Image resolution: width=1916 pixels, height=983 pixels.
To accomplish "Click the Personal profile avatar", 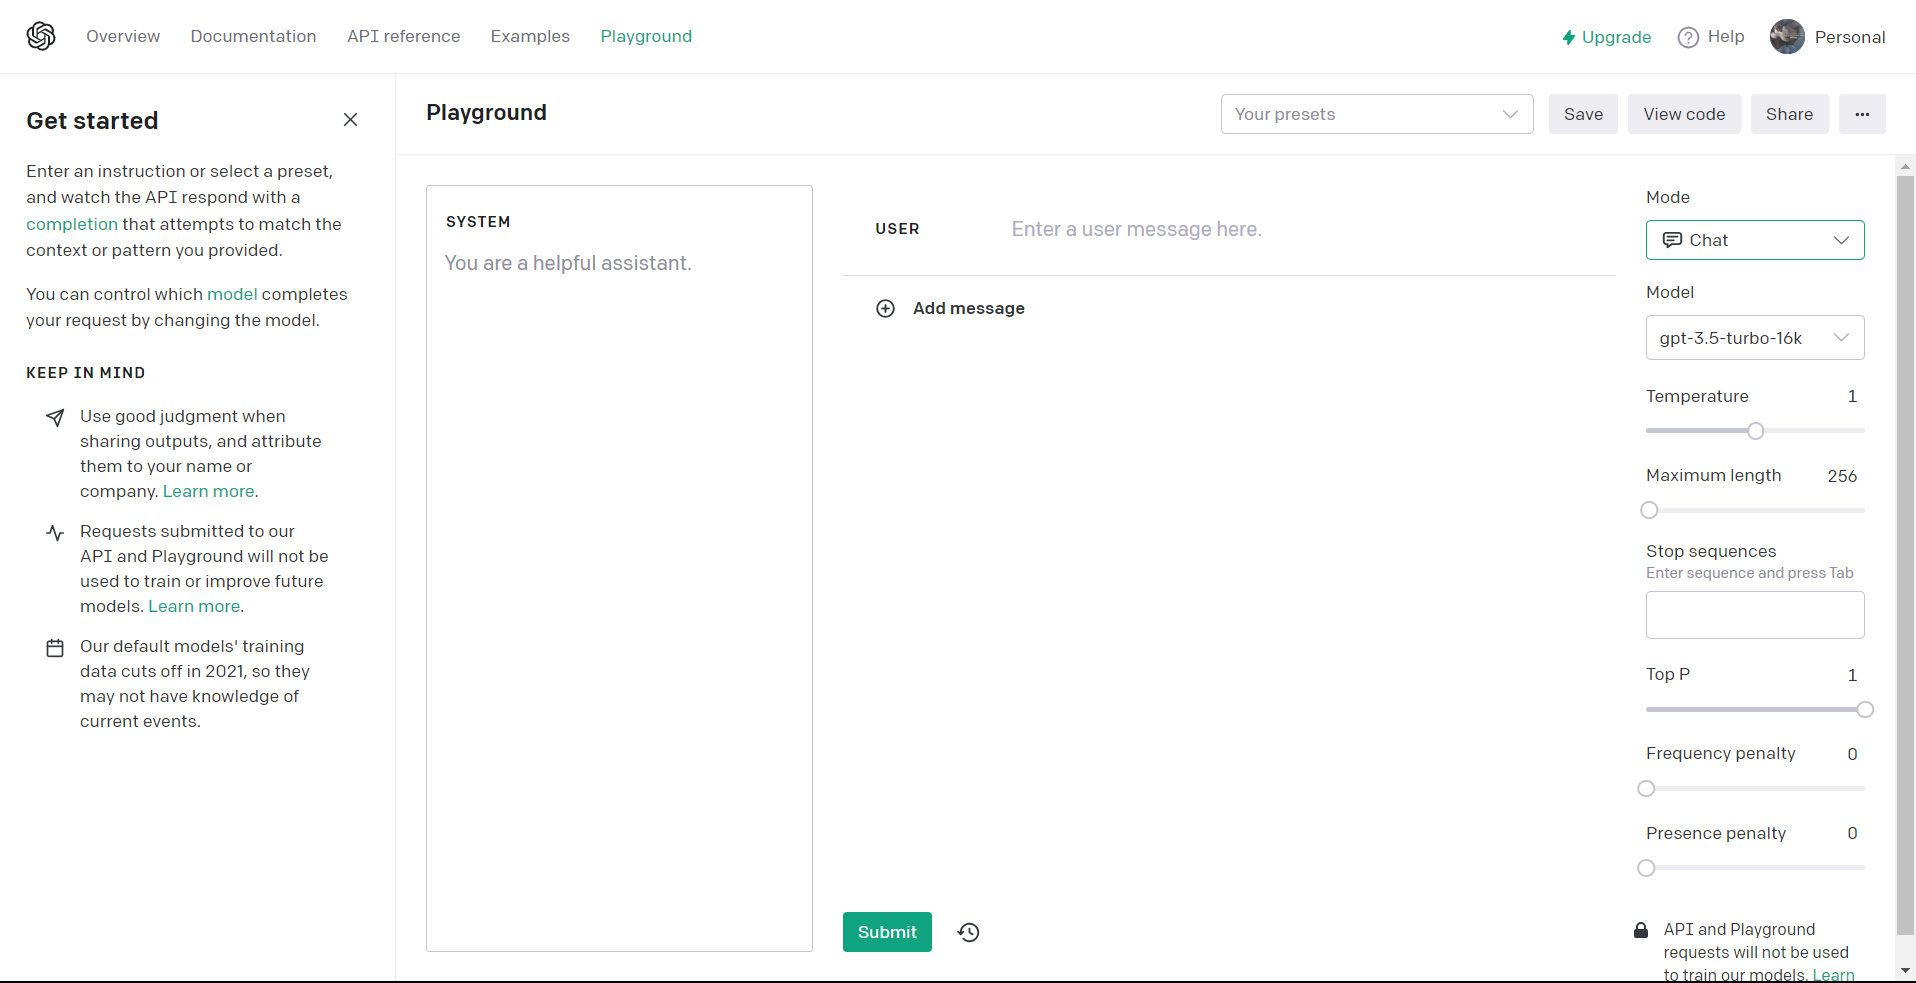I will 1788,36.
